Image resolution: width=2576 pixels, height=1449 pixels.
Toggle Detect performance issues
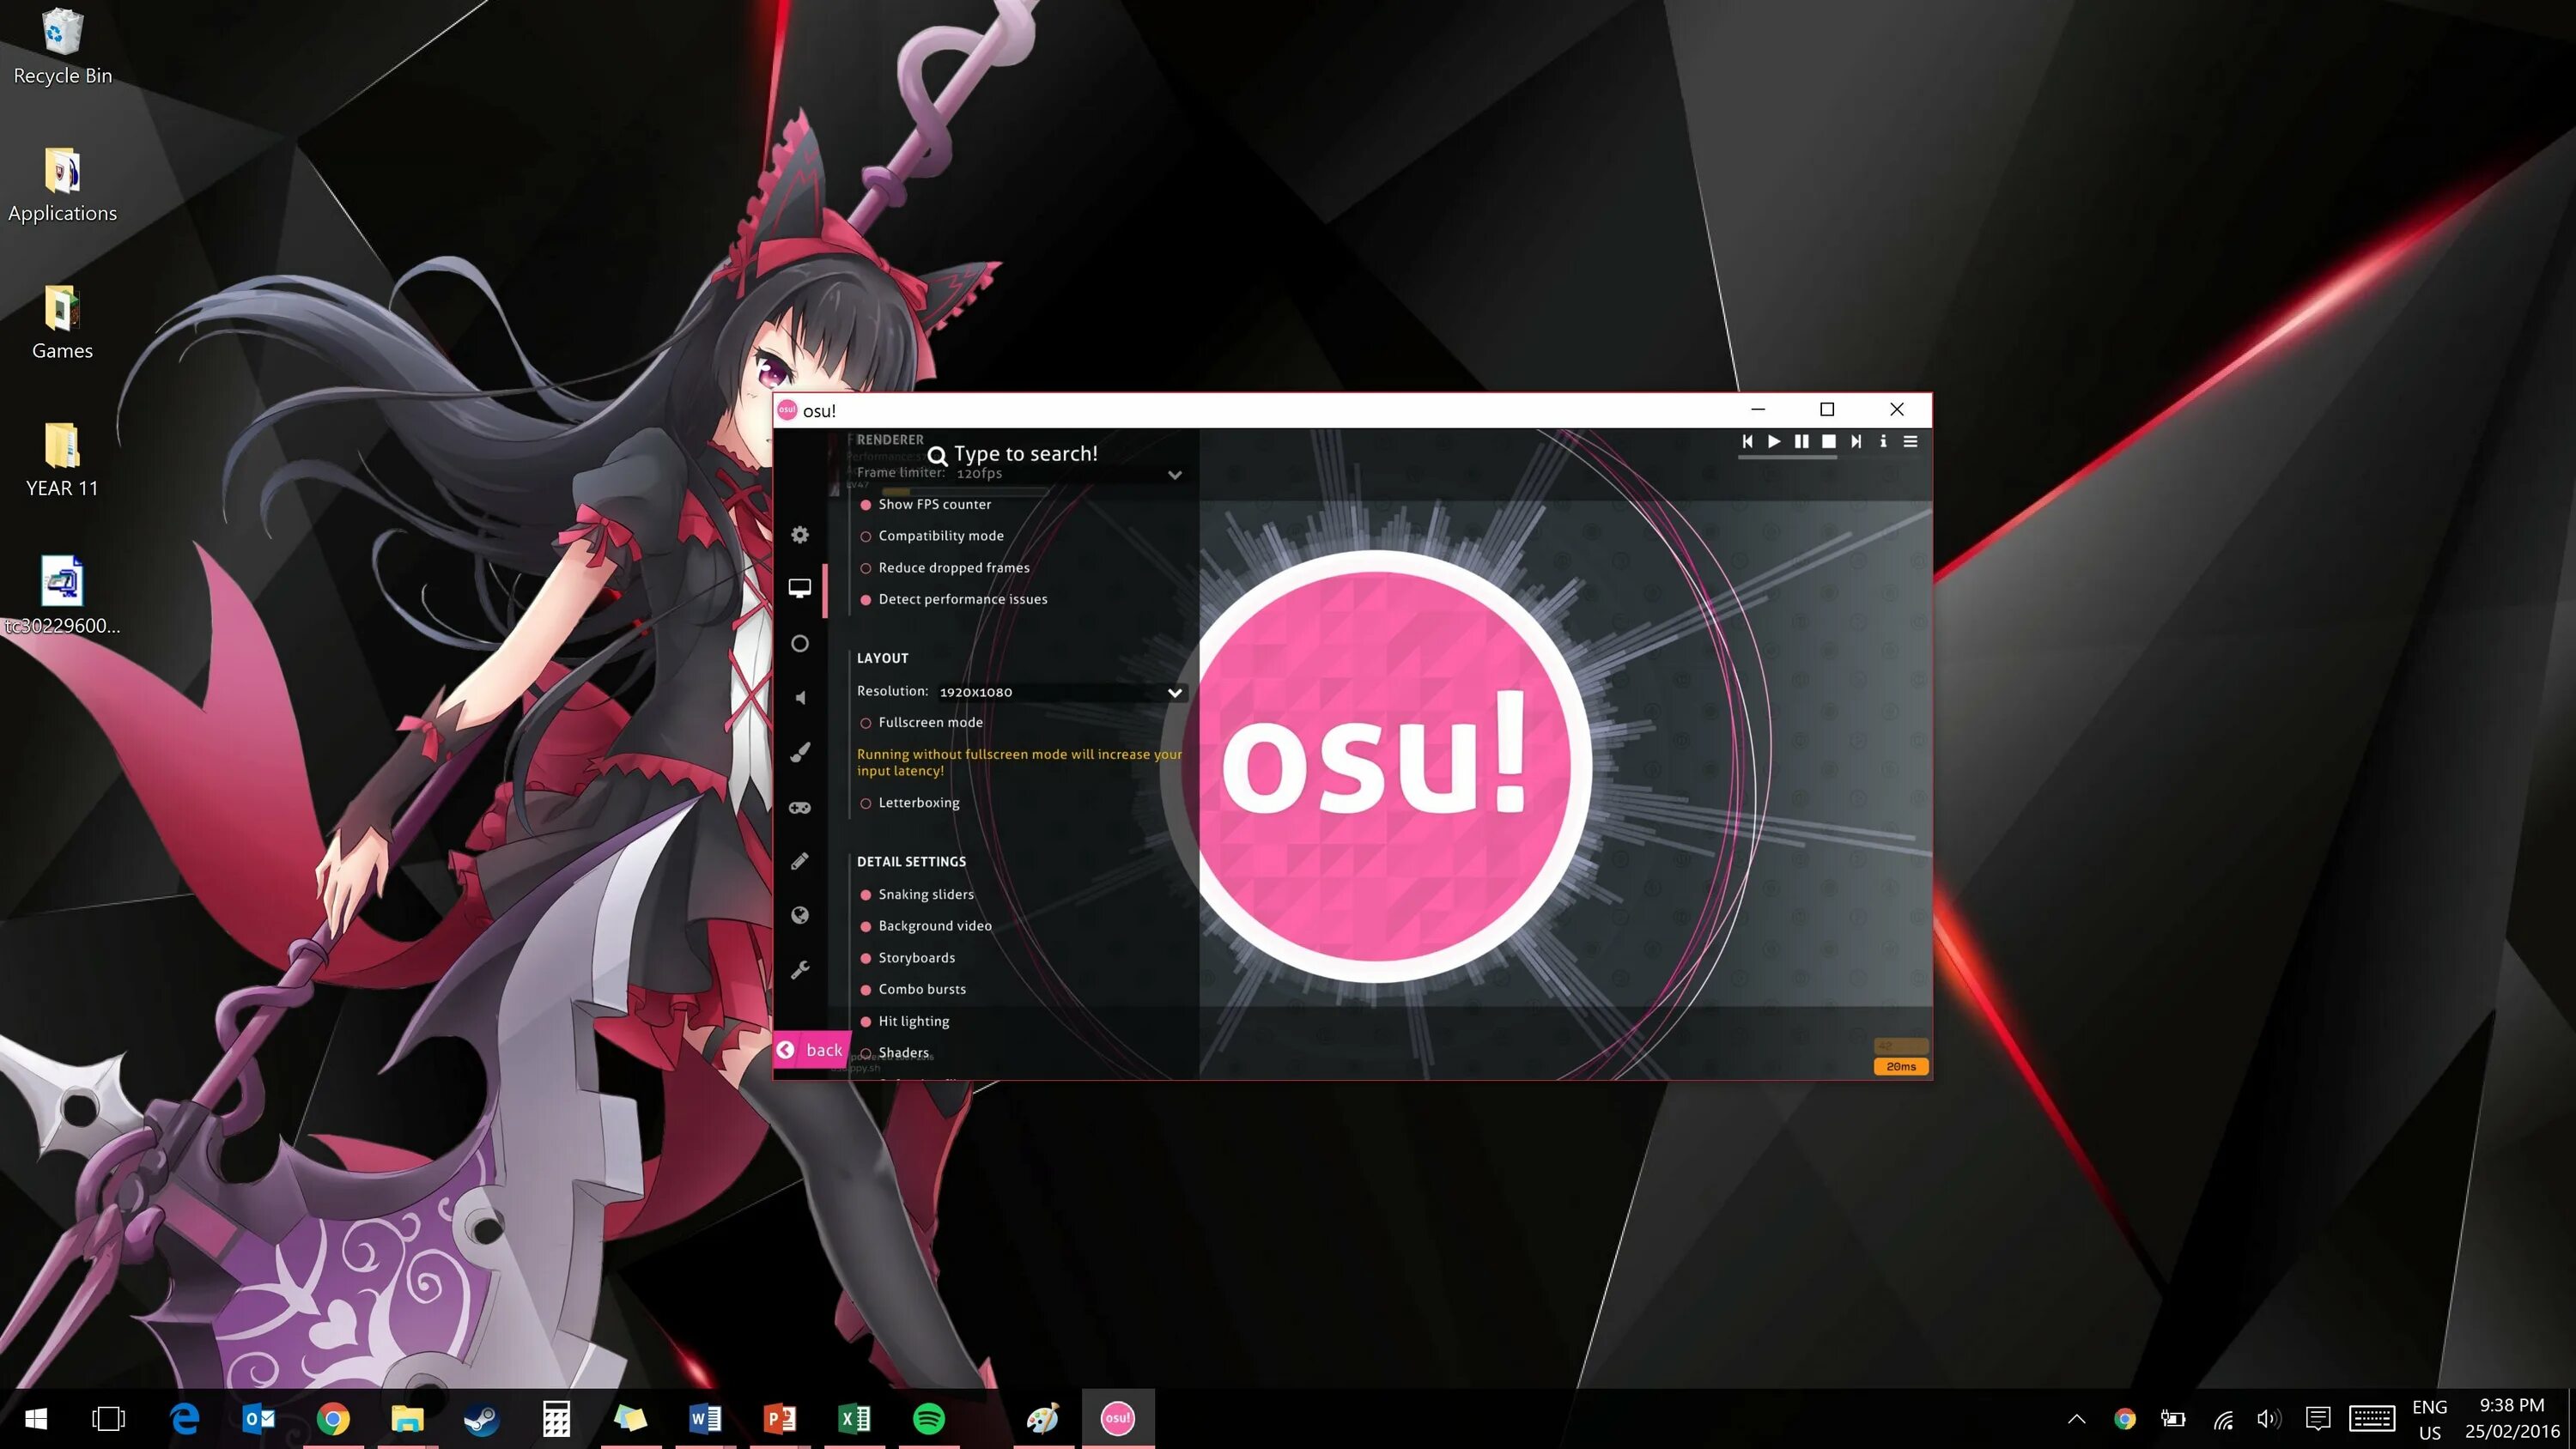tap(953, 599)
